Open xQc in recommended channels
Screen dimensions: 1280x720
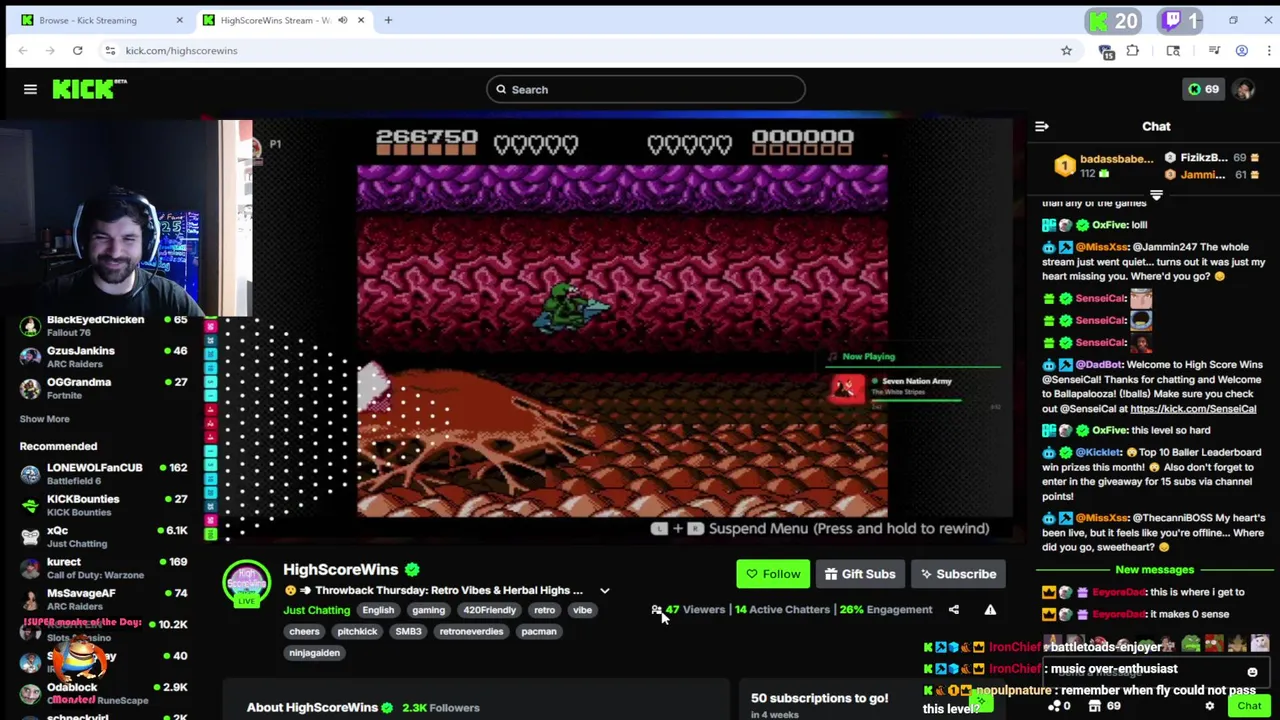[103, 537]
